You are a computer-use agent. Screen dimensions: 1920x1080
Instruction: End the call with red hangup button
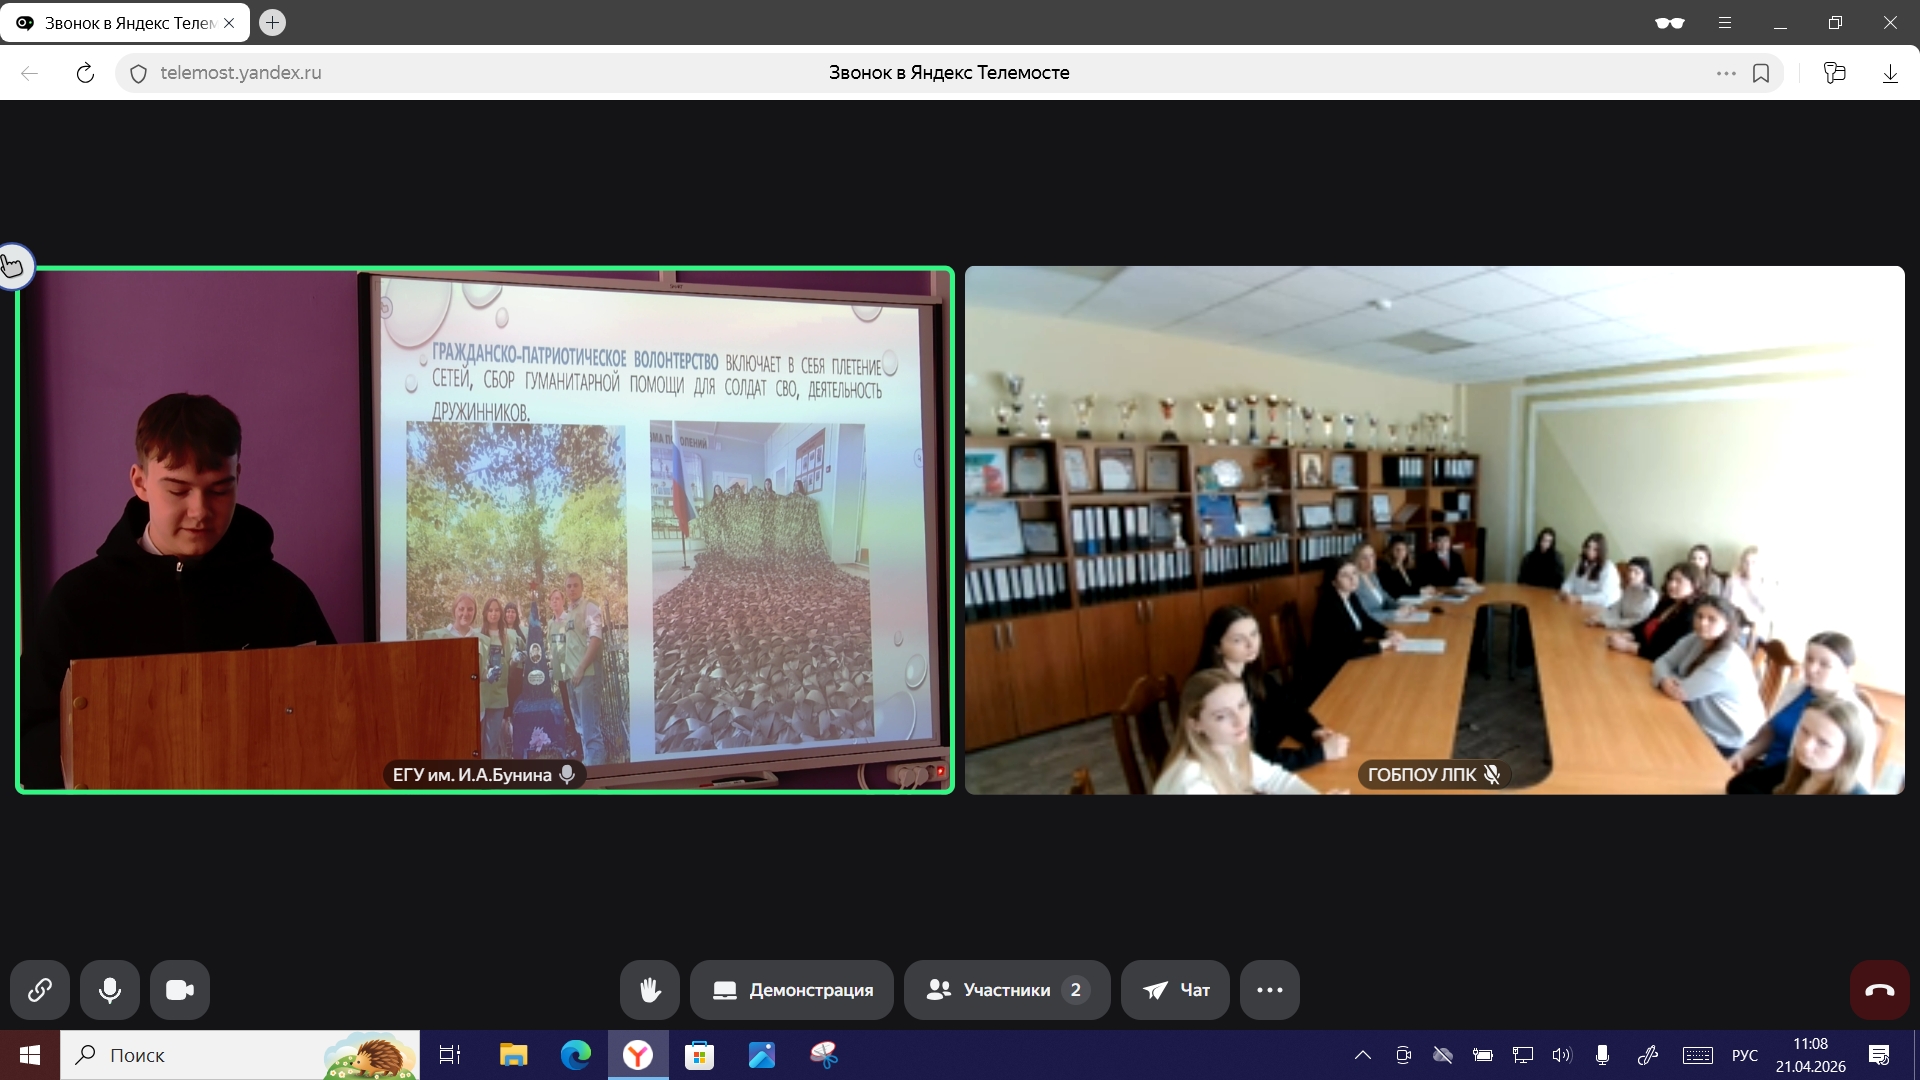tap(1880, 990)
